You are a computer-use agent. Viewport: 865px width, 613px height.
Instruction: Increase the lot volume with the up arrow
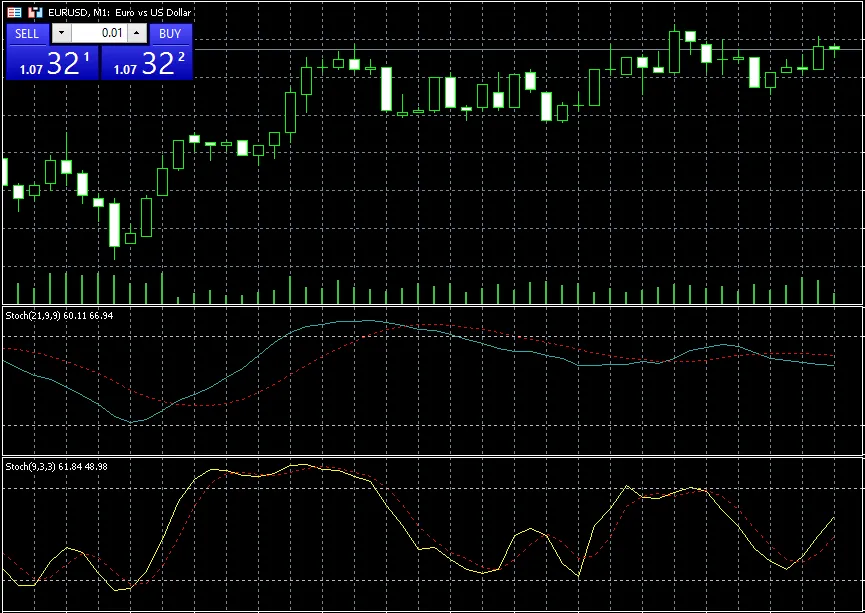pyautogui.click(x=136, y=33)
